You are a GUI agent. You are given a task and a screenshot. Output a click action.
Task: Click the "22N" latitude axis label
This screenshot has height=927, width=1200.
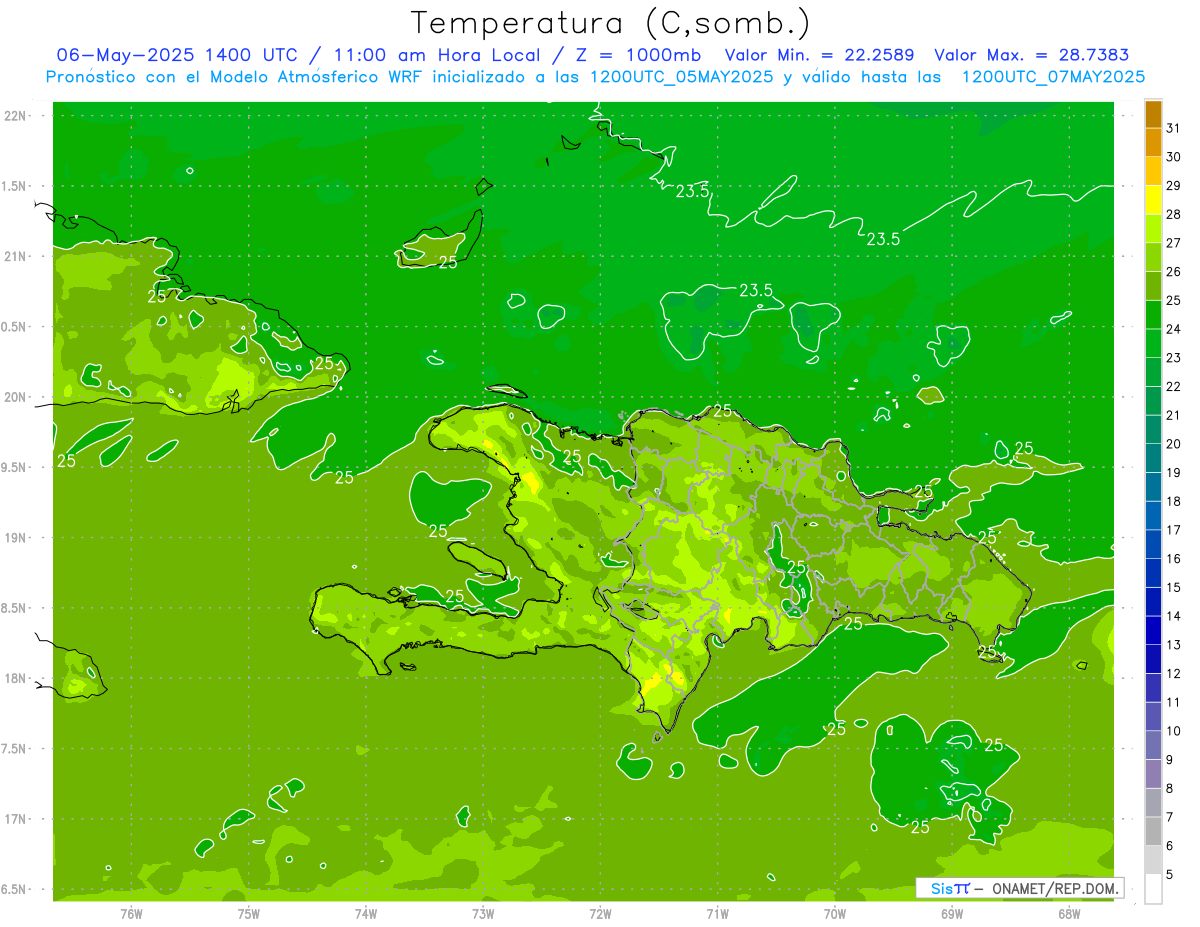[x=15, y=116]
